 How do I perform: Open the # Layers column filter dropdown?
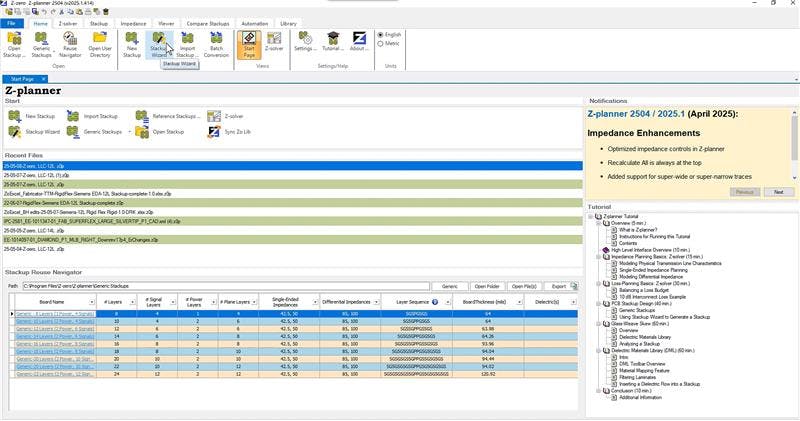[x=132, y=302]
